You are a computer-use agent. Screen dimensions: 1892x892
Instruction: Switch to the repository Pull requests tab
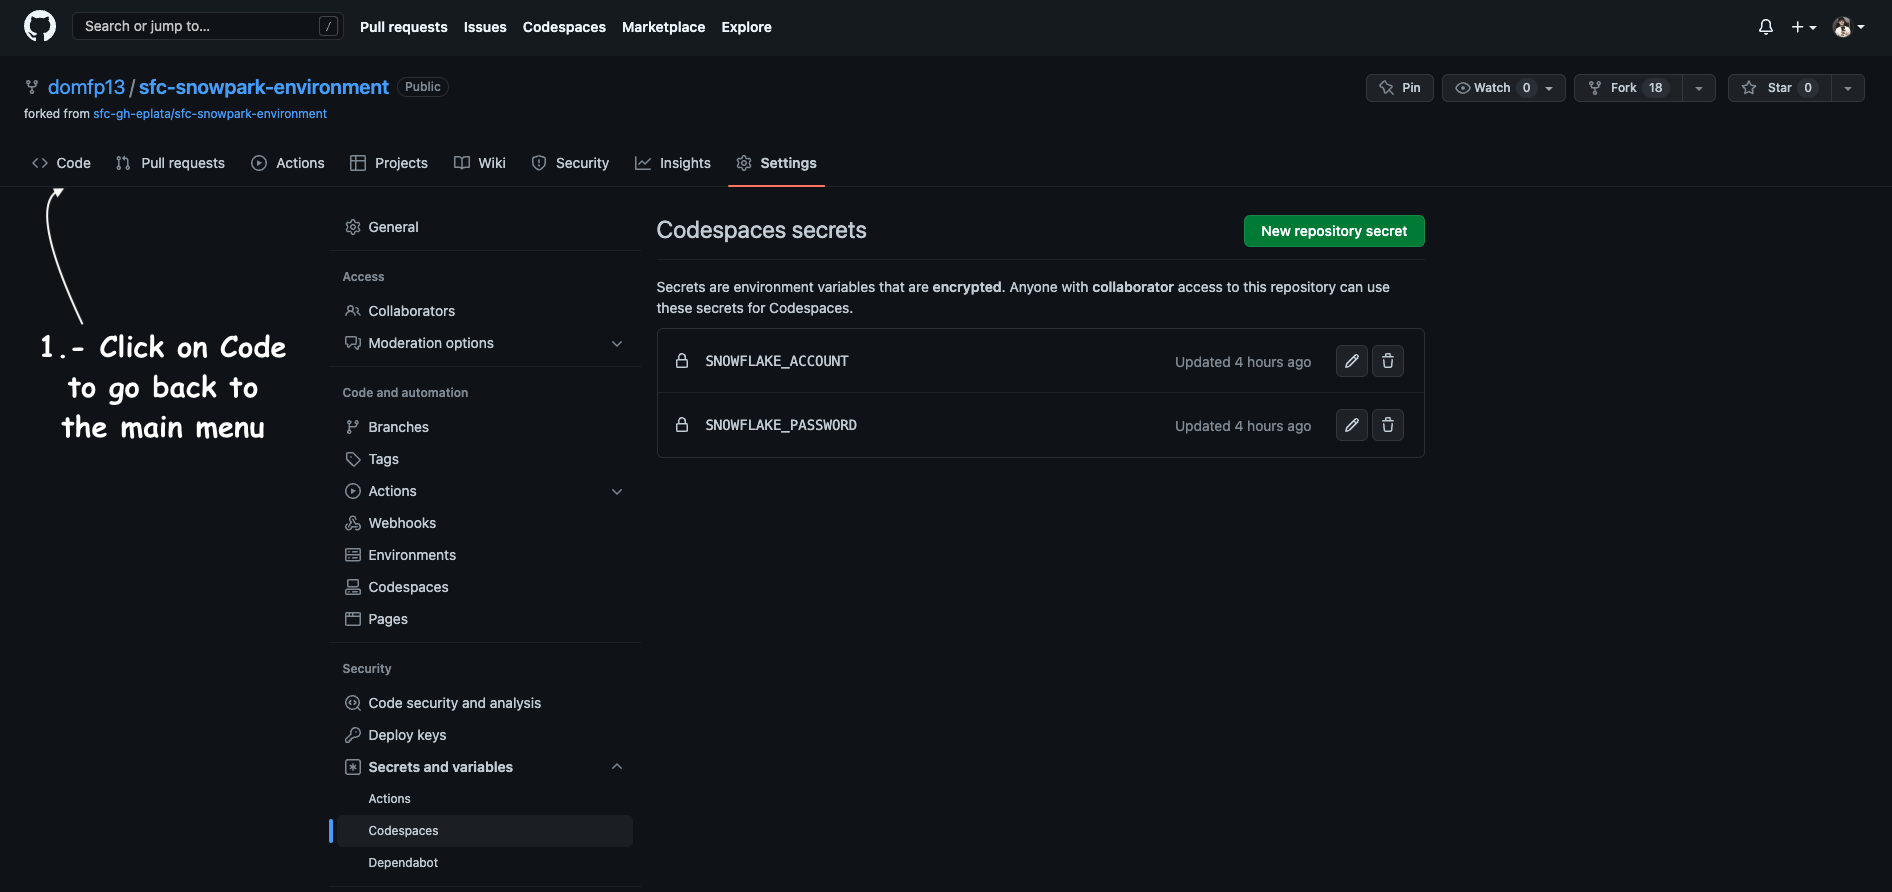pyautogui.click(x=170, y=163)
